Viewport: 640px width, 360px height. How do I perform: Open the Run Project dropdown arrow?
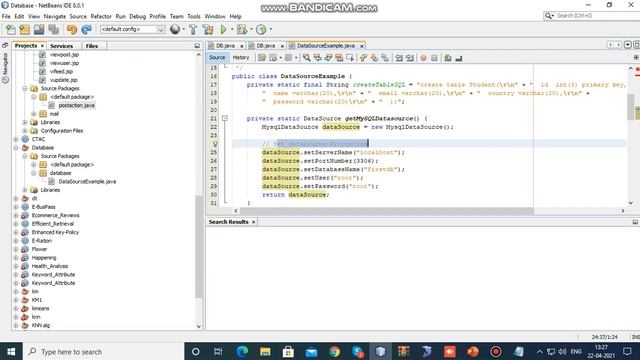(232, 29)
